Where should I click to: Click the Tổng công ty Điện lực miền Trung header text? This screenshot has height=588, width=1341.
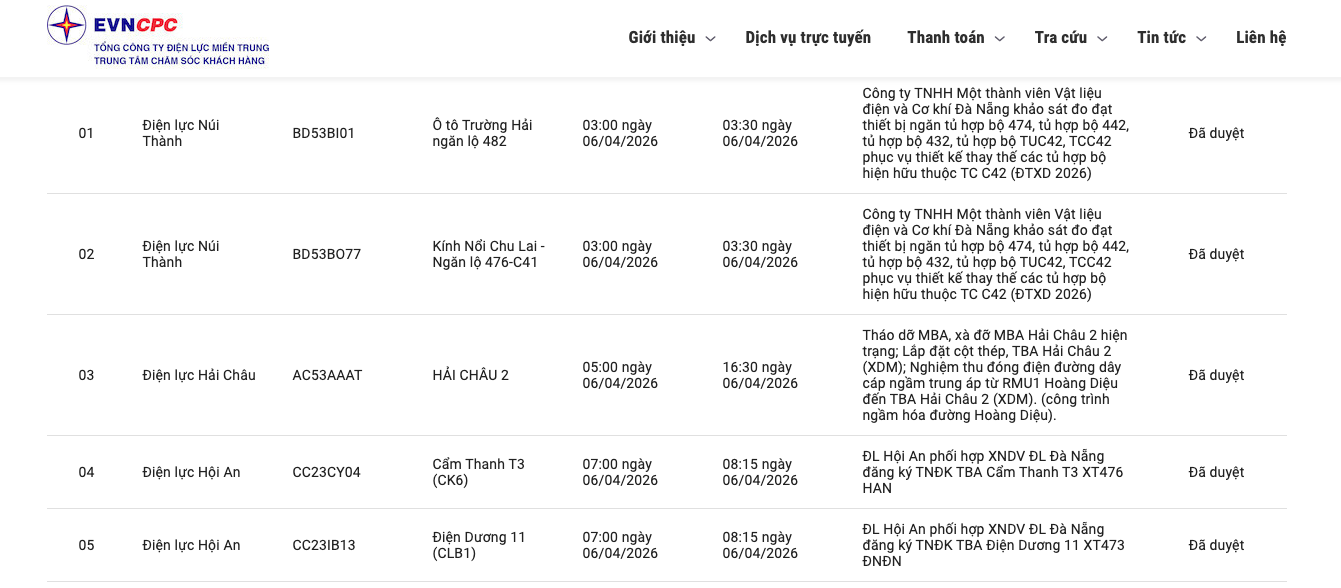coord(181,48)
